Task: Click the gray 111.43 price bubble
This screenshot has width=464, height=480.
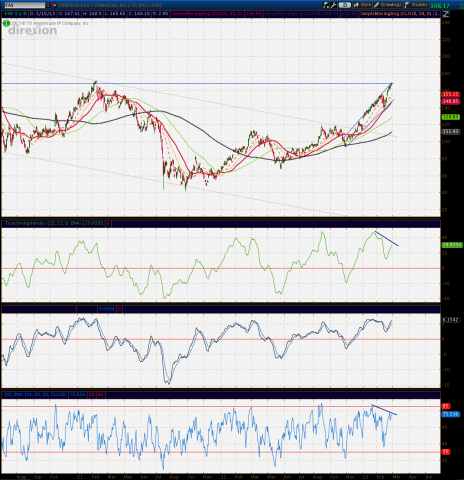Action: [451, 132]
